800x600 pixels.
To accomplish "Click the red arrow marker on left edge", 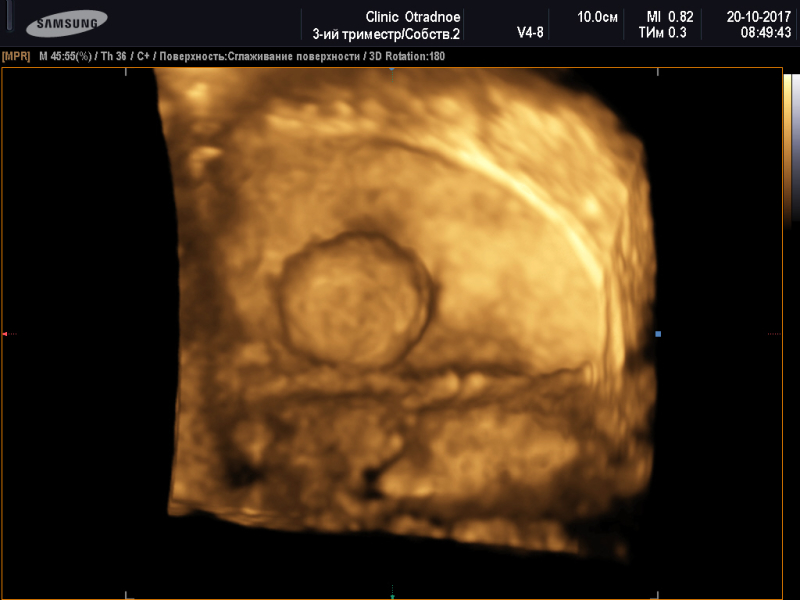I will [5, 334].
